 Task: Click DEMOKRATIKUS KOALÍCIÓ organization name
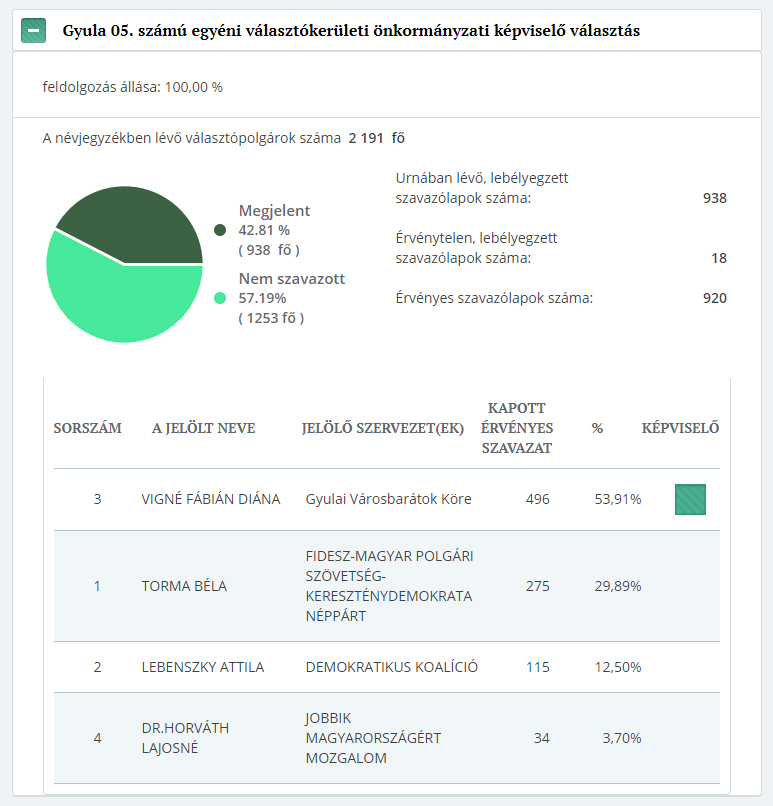click(391, 667)
